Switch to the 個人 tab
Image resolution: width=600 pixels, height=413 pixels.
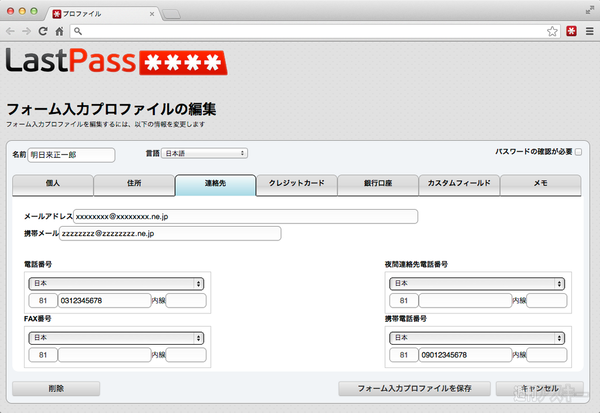click(53, 185)
